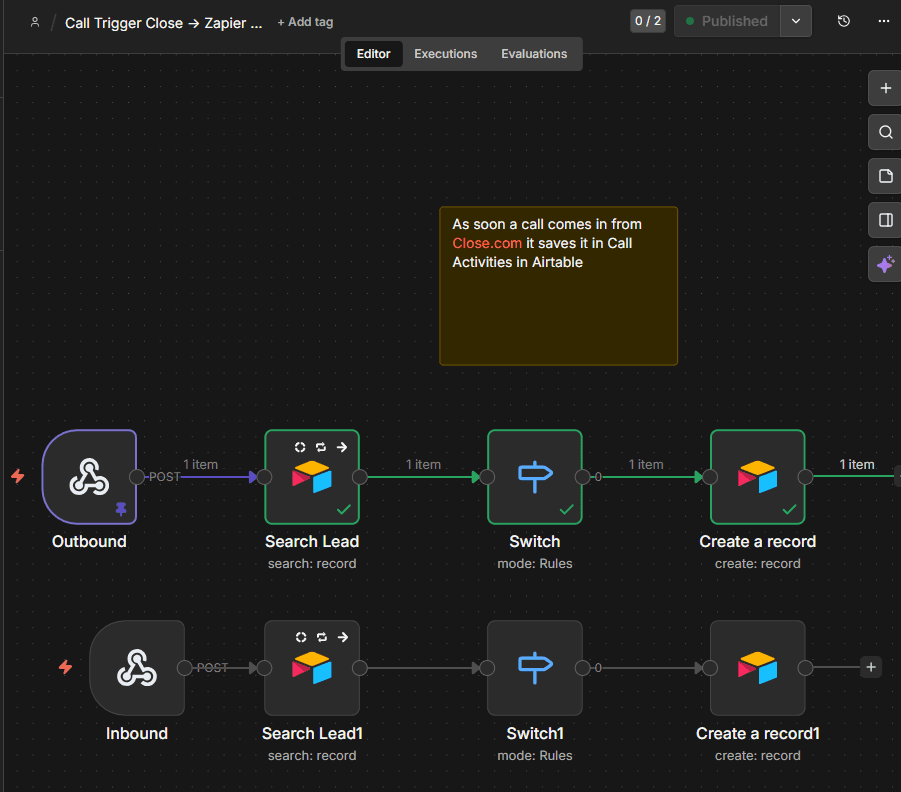Open the Inbound webhook node
The width and height of the screenshot is (901, 792).
[x=137, y=668]
